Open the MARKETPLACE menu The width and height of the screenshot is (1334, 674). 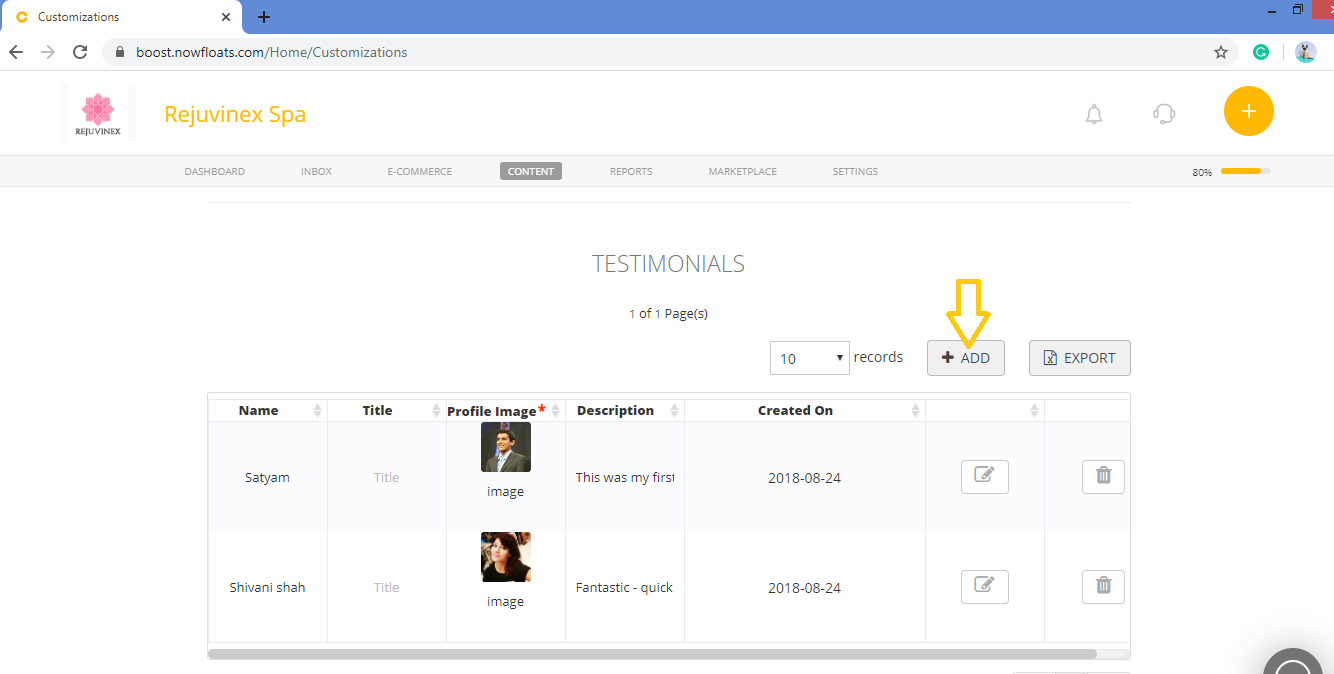(x=743, y=171)
